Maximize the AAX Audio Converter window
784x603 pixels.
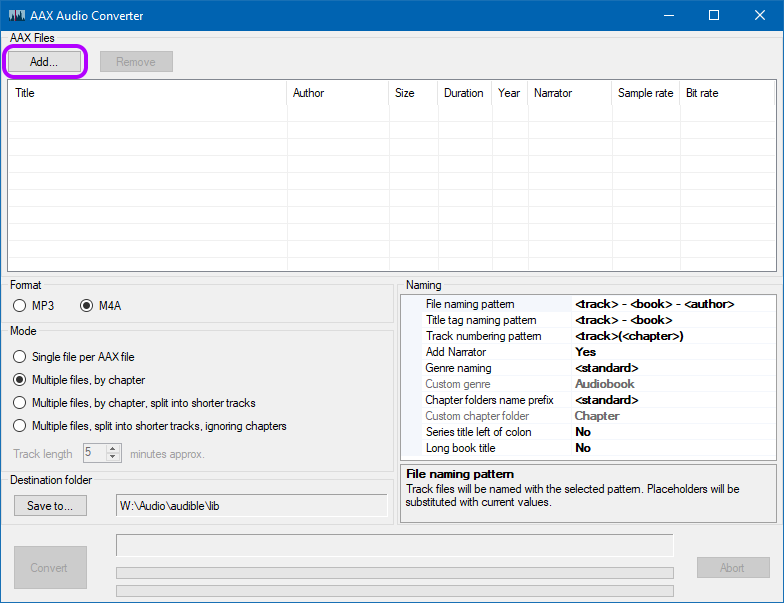(714, 16)
